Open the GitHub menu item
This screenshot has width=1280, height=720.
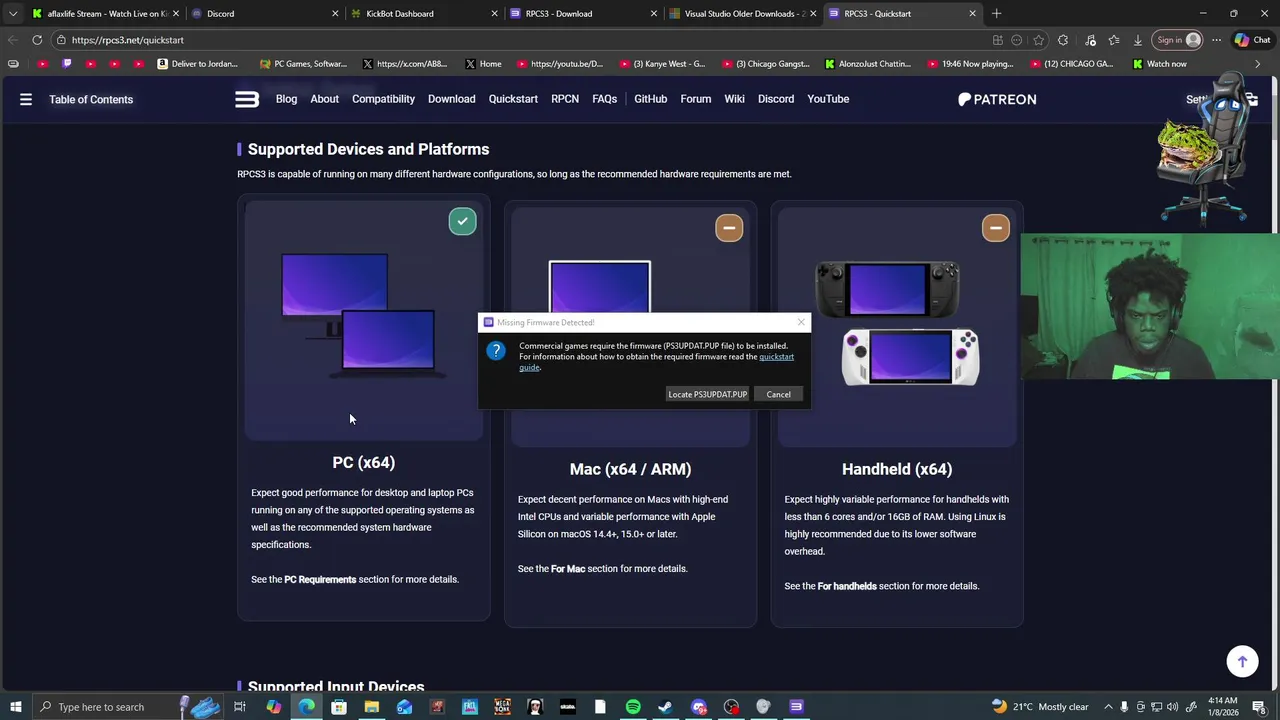click(x=650, y=99)
